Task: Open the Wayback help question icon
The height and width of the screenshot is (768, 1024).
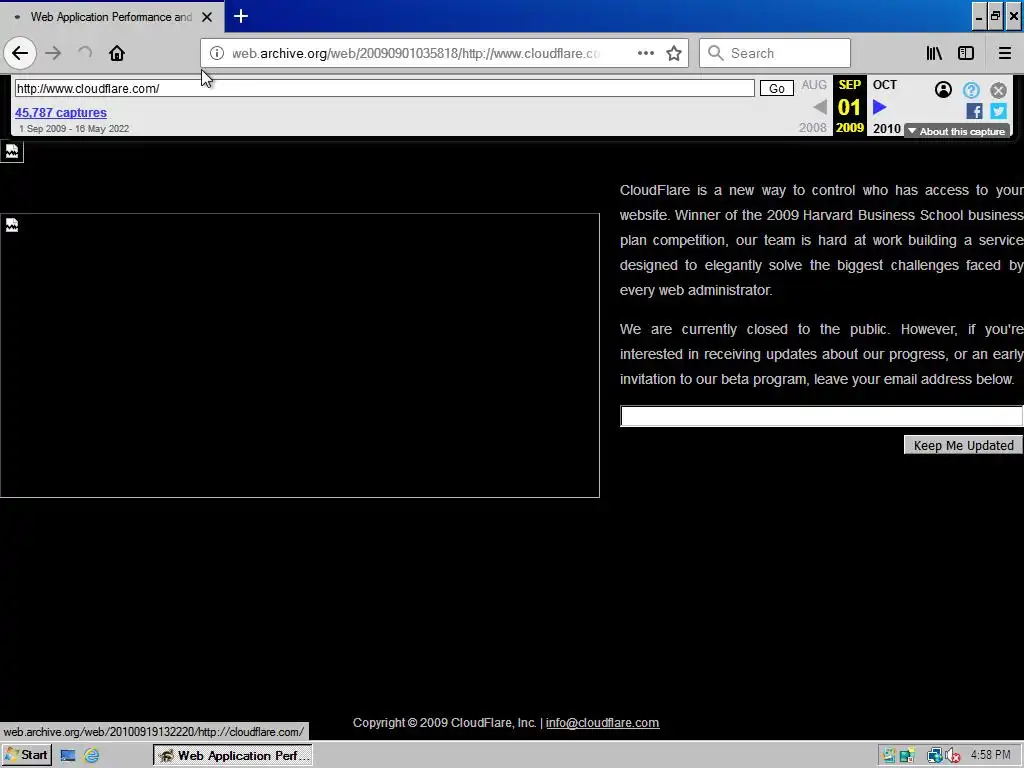Action: point(971,89)
